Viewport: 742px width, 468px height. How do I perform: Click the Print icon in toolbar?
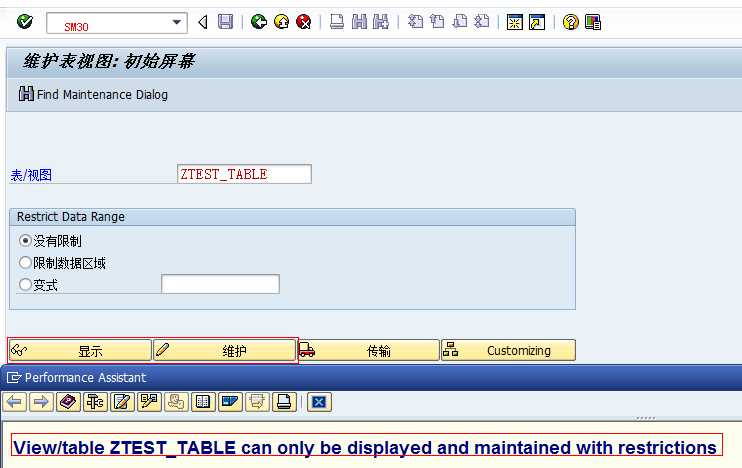[337, 22]
